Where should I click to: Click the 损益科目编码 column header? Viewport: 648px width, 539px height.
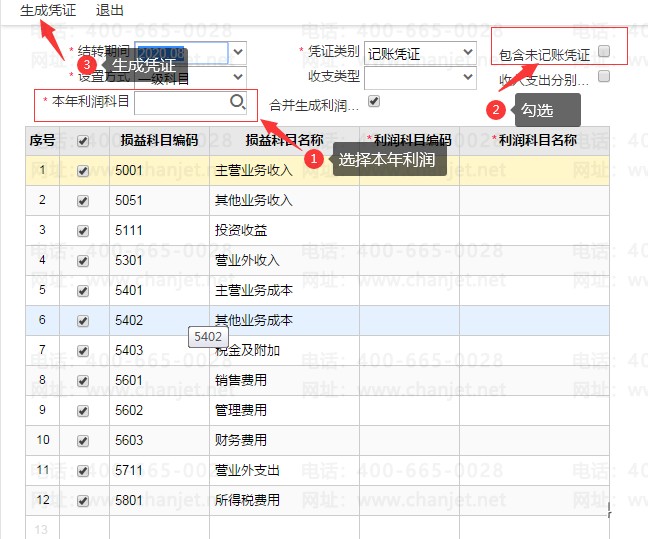click(x=160, y=141)
